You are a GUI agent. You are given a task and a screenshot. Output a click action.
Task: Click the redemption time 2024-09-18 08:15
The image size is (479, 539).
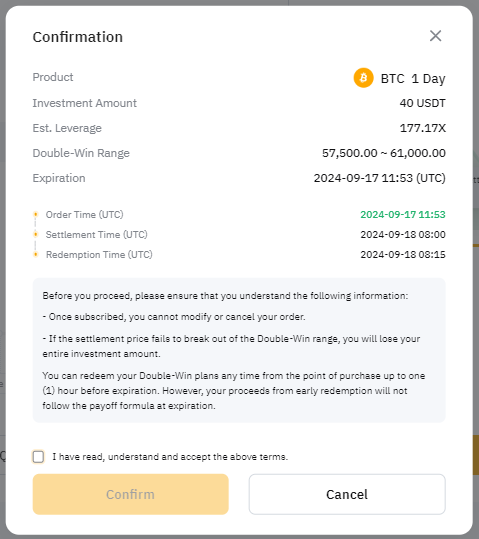point(403,255)
